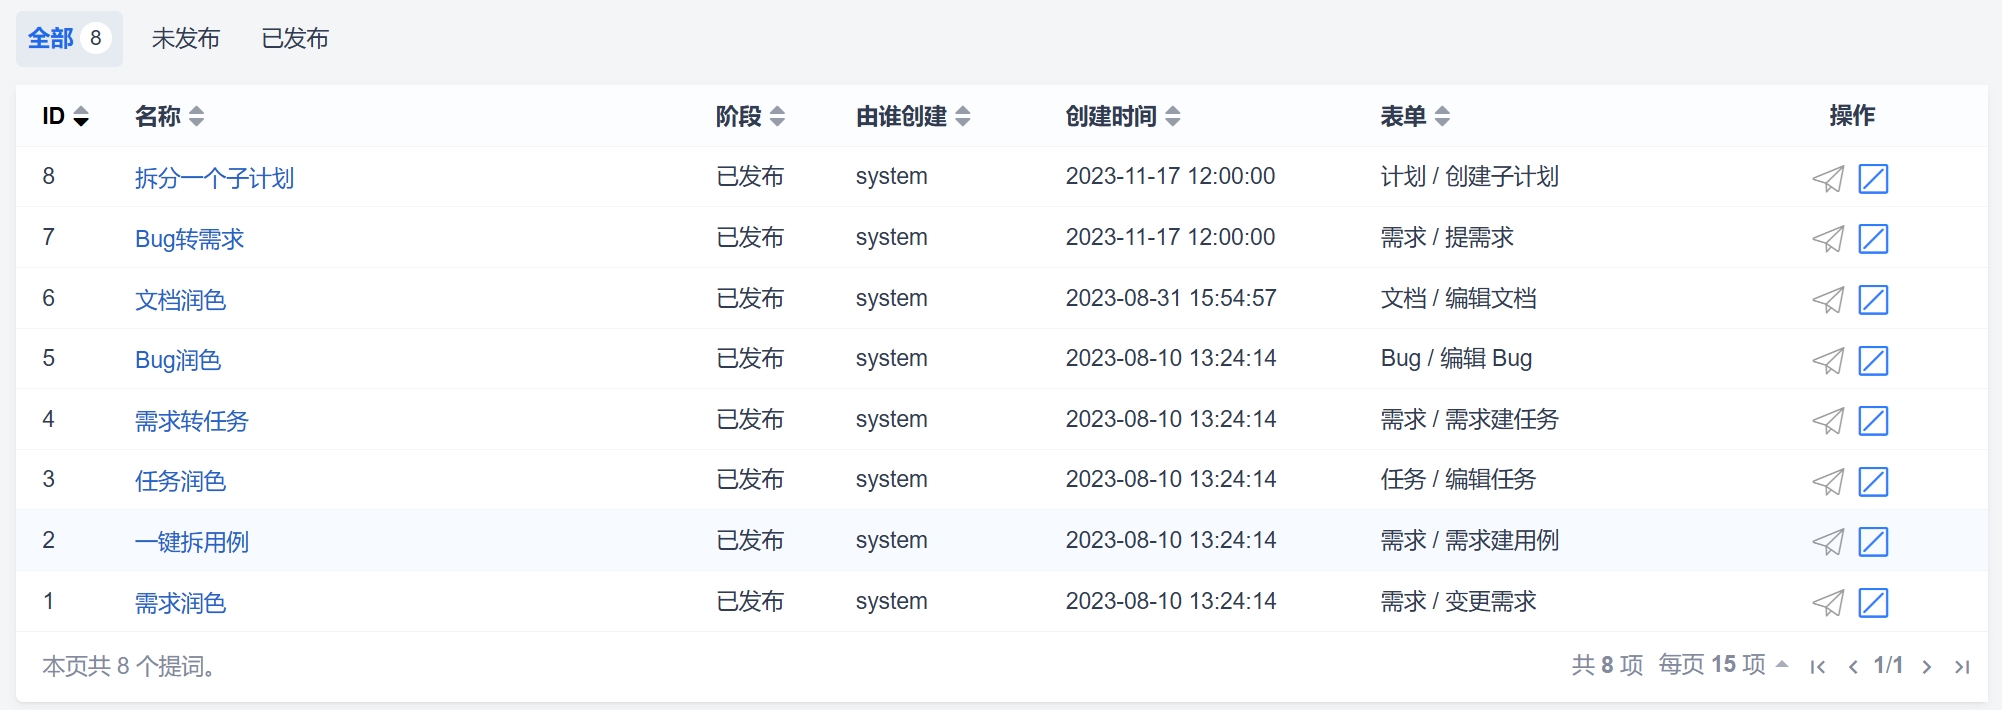The image size is (2002, 710).
Task: Go to the next page arrow
Action: (x=1927, y=667)
